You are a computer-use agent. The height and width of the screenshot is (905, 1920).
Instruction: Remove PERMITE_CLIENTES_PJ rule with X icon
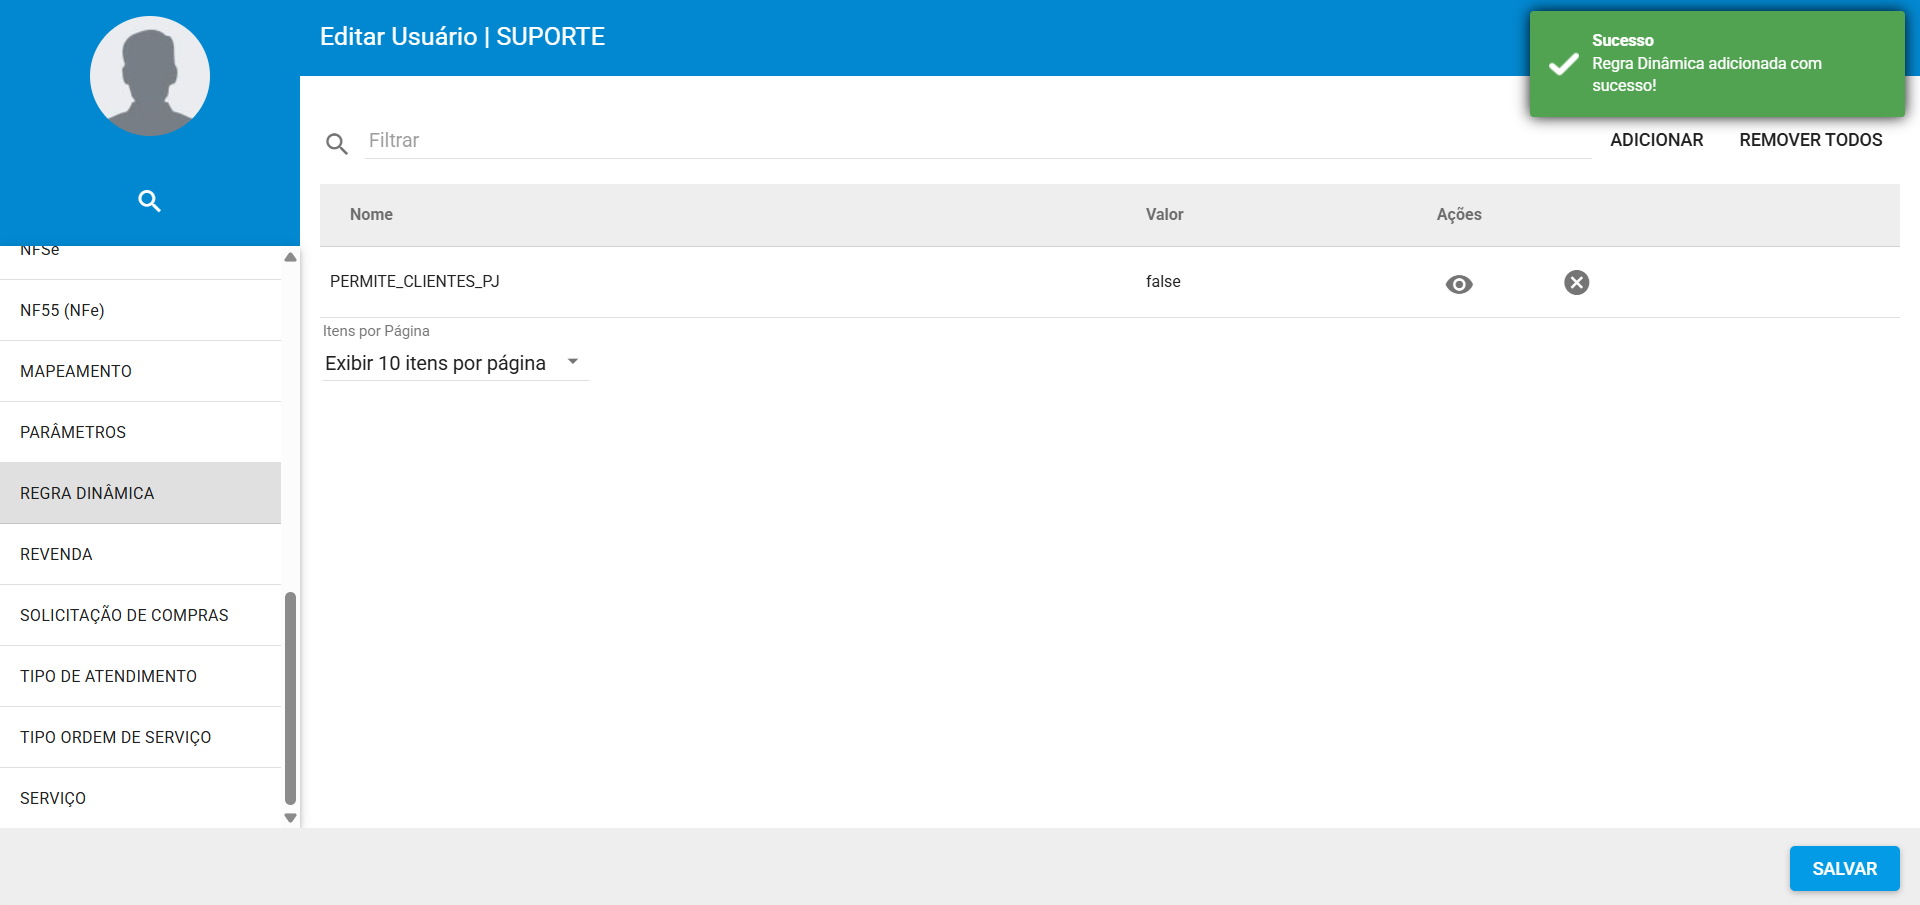pyautogui.click(x=1576, y=283)
